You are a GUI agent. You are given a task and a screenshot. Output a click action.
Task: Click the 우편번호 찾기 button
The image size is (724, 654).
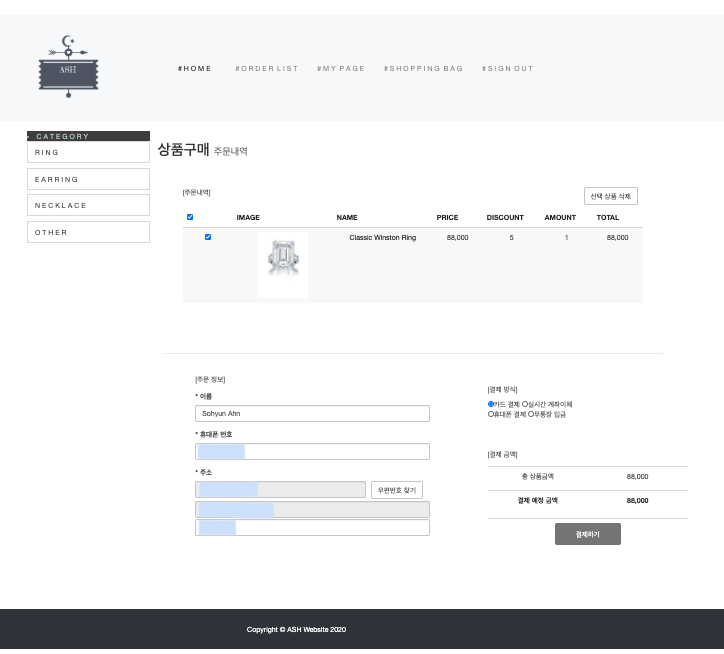coord(397,490)
